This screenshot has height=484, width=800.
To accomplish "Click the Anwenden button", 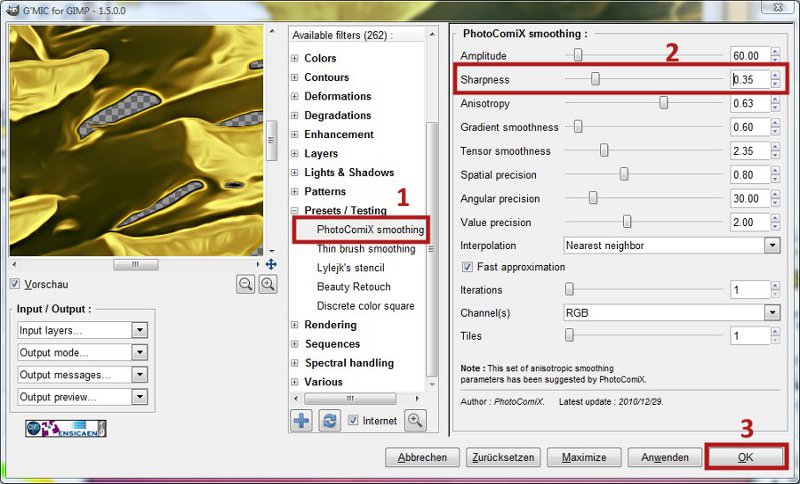I will pos(665,457).
